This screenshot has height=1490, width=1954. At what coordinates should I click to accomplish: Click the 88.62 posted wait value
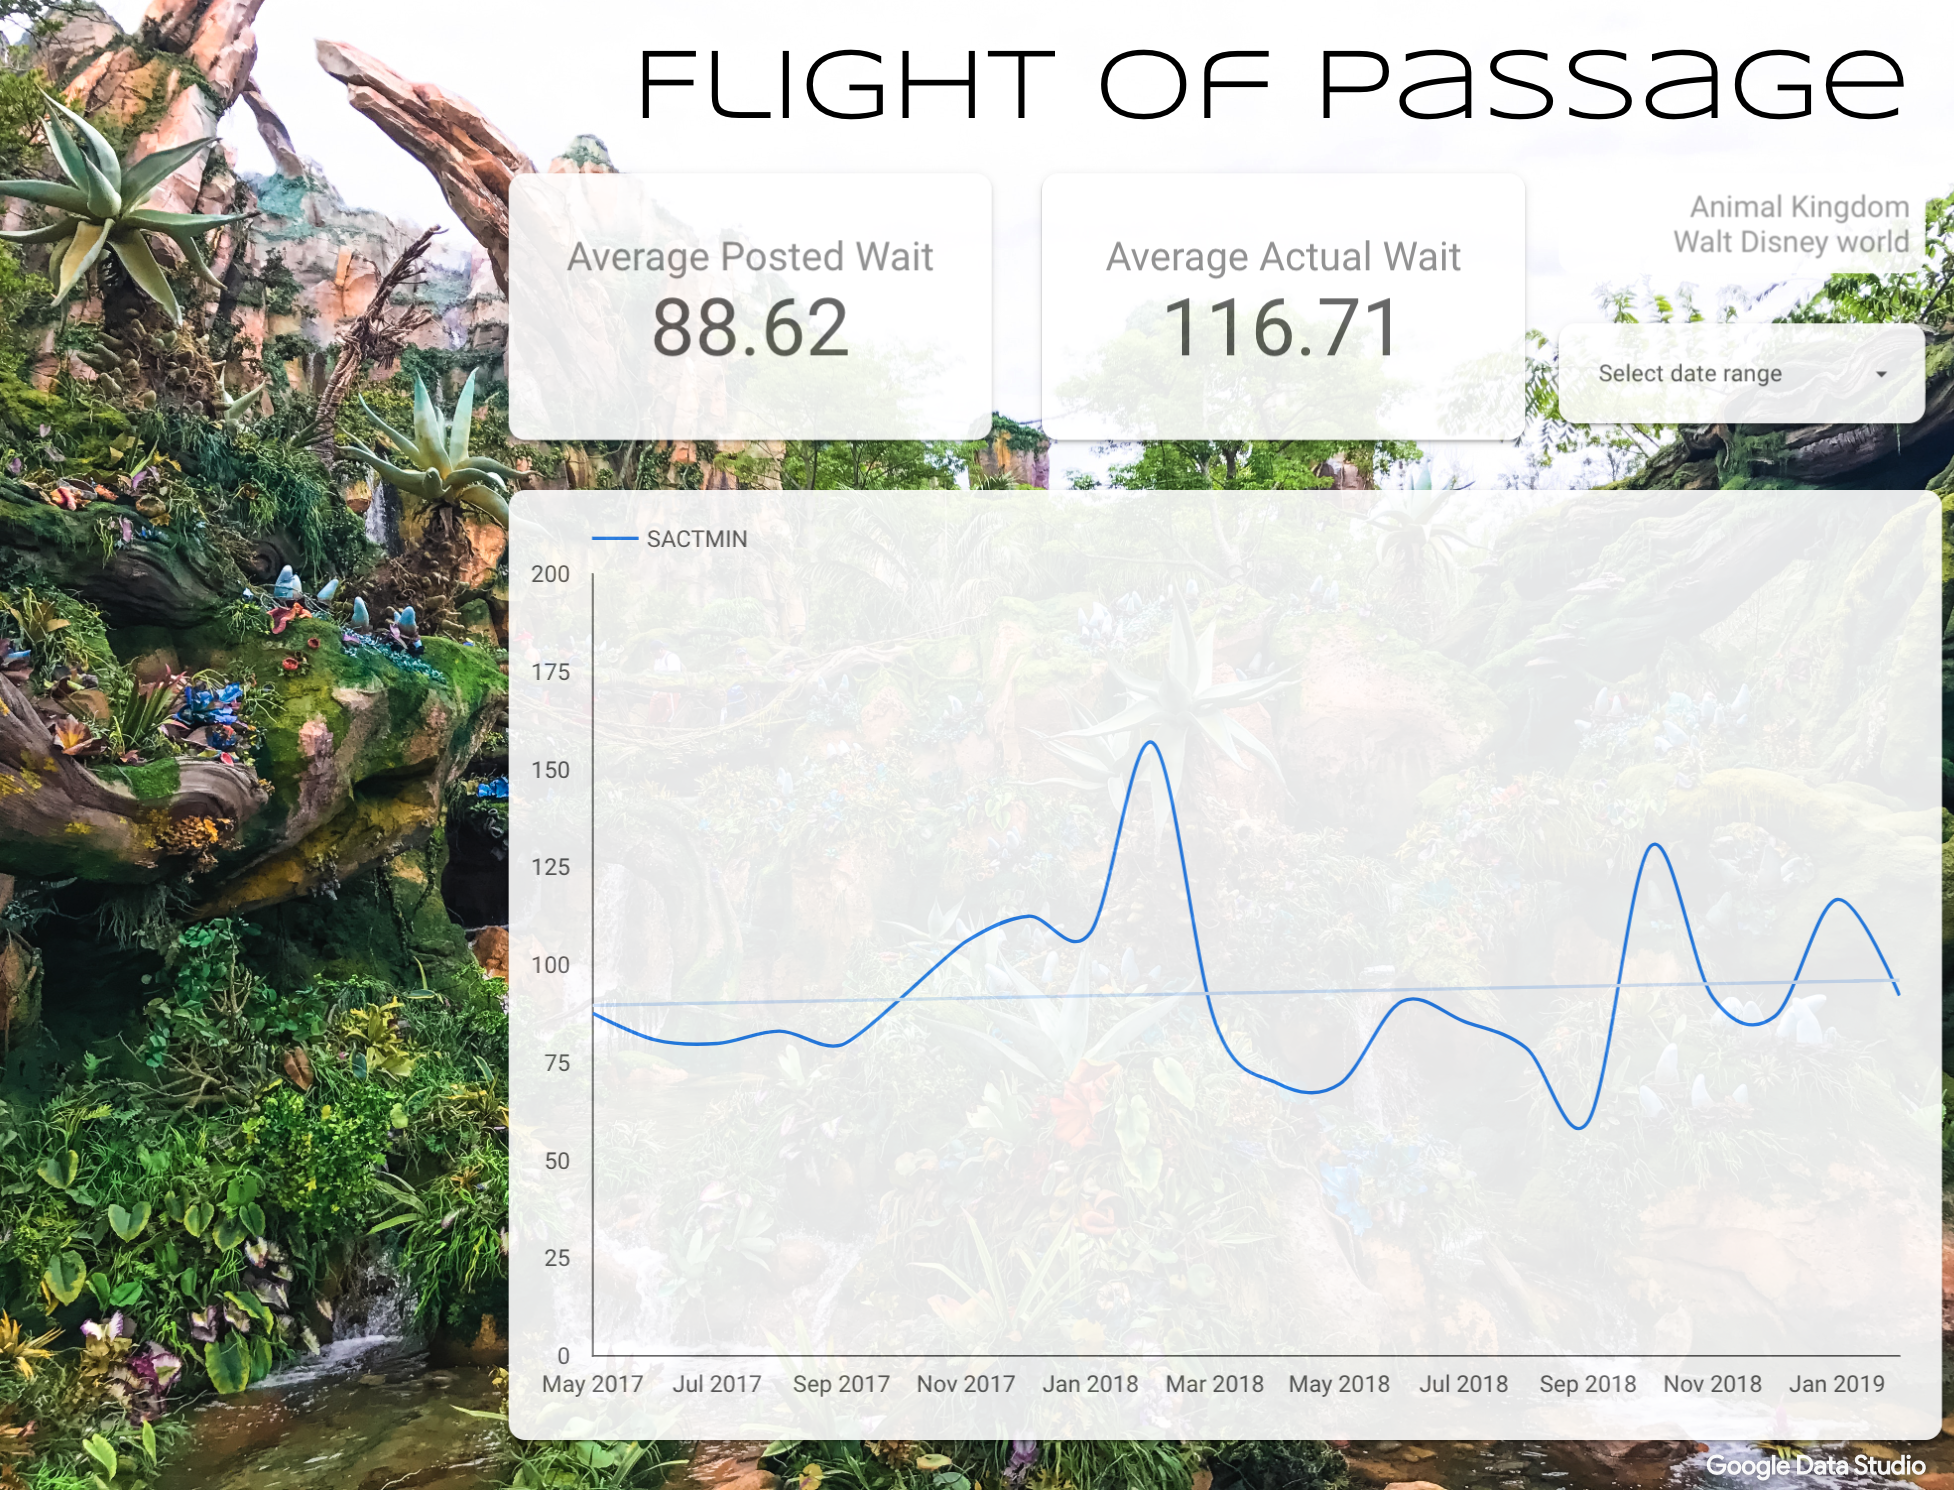759,329
